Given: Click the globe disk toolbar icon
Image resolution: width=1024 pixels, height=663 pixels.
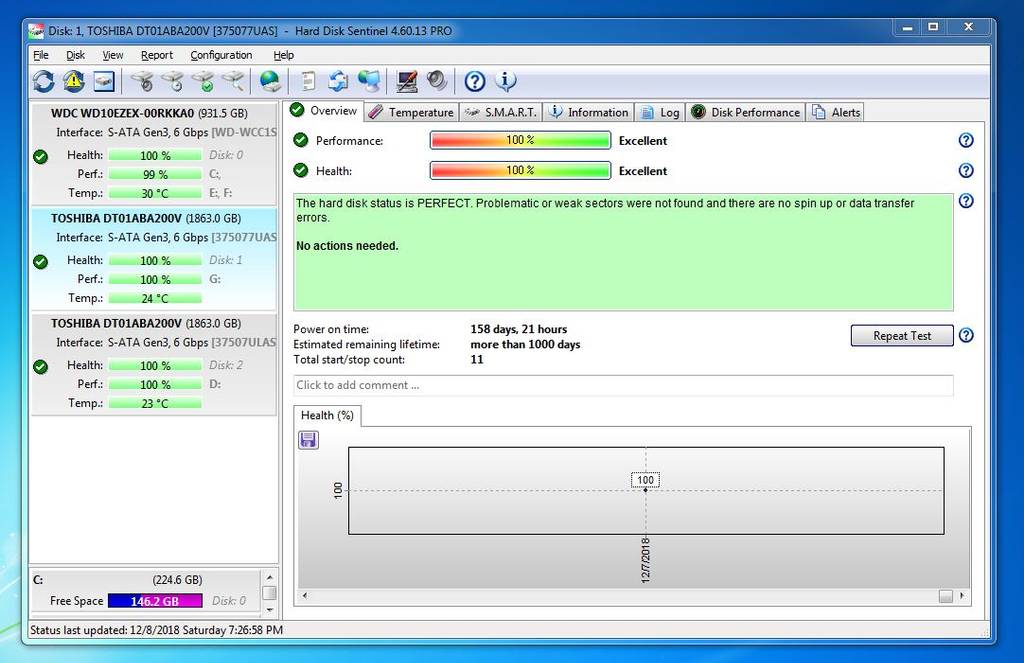Looking at the screenshot, I should (x=270, y=81).
